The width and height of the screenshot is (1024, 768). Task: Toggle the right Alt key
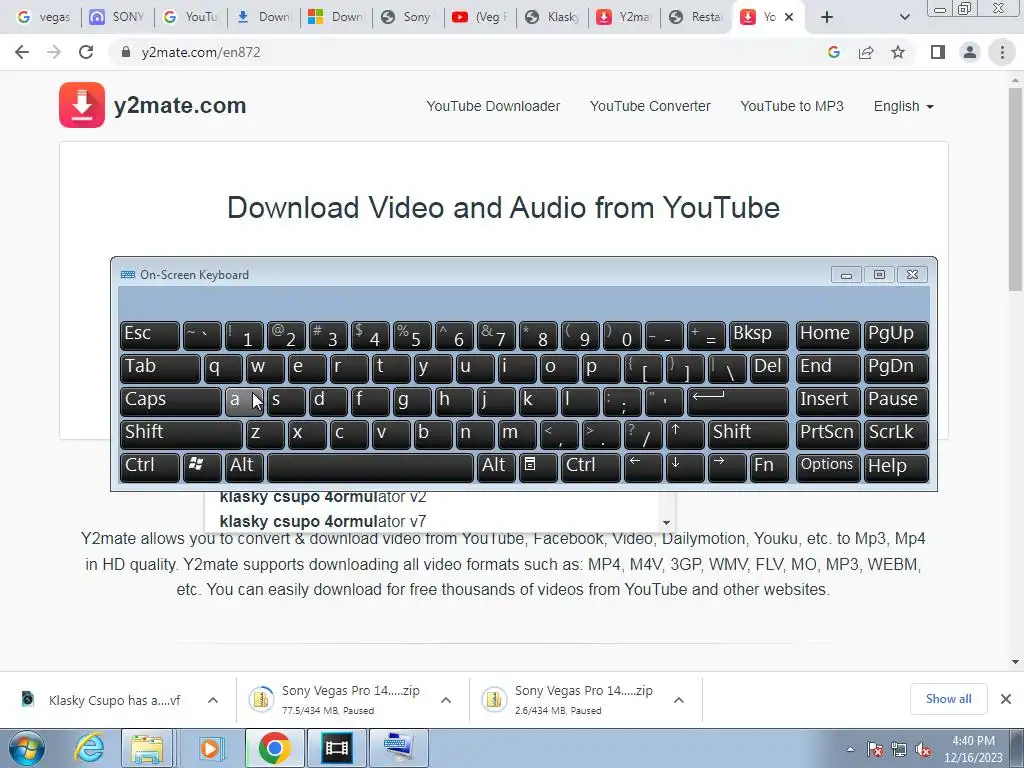coord(496,467)
